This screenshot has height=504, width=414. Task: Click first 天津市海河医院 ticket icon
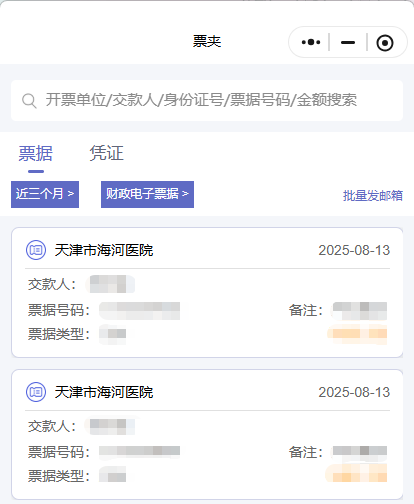(x=36, y=250)
